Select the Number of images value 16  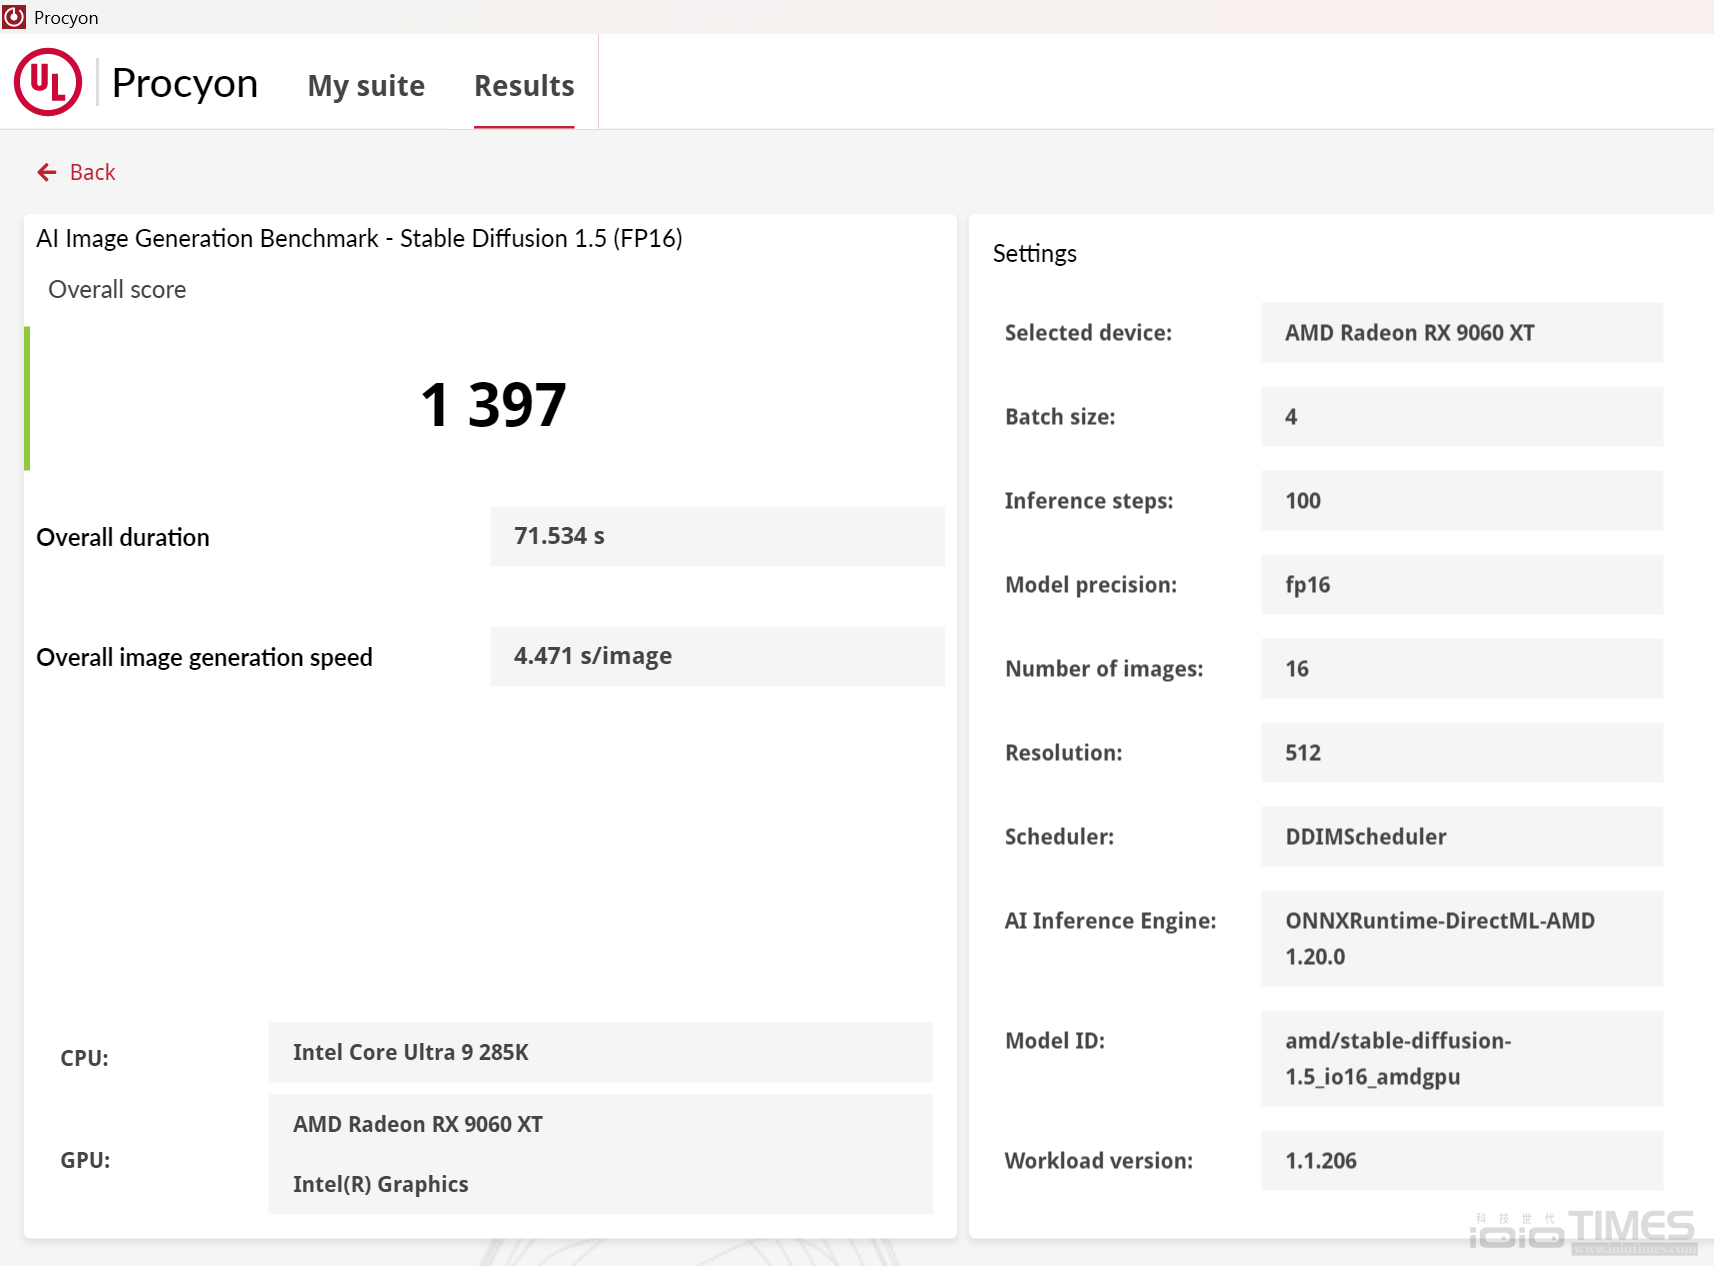pyautogui.click(x=1462, y=669)
